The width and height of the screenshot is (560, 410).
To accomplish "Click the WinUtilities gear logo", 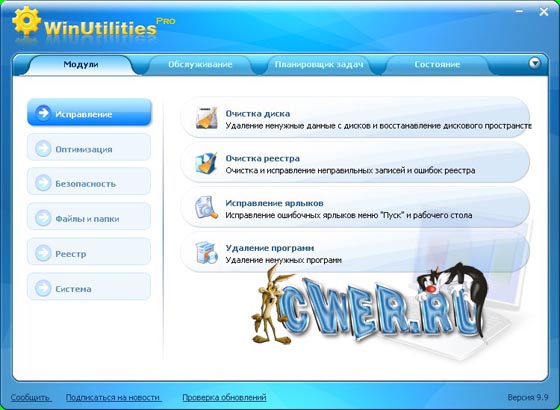I will (x=27, y=20).
